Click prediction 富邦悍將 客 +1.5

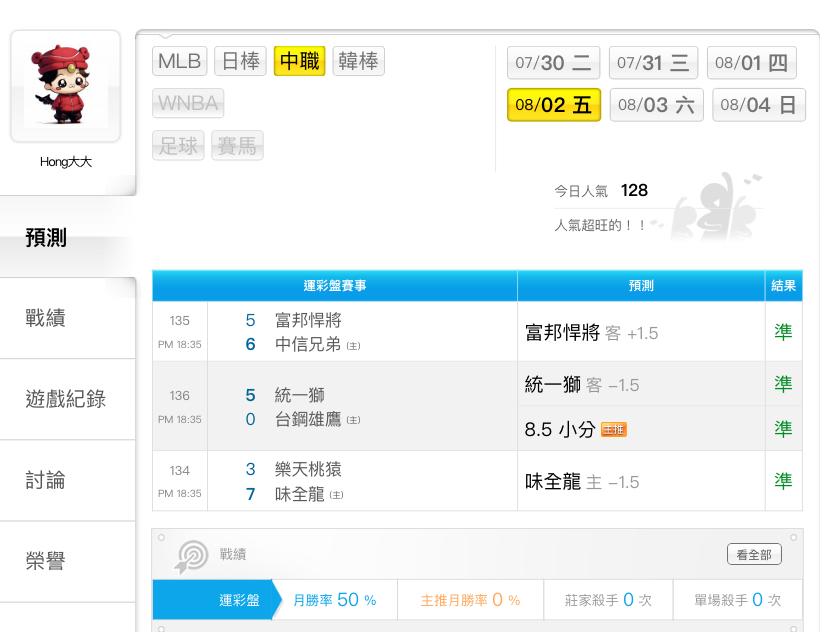pos(591,333)
